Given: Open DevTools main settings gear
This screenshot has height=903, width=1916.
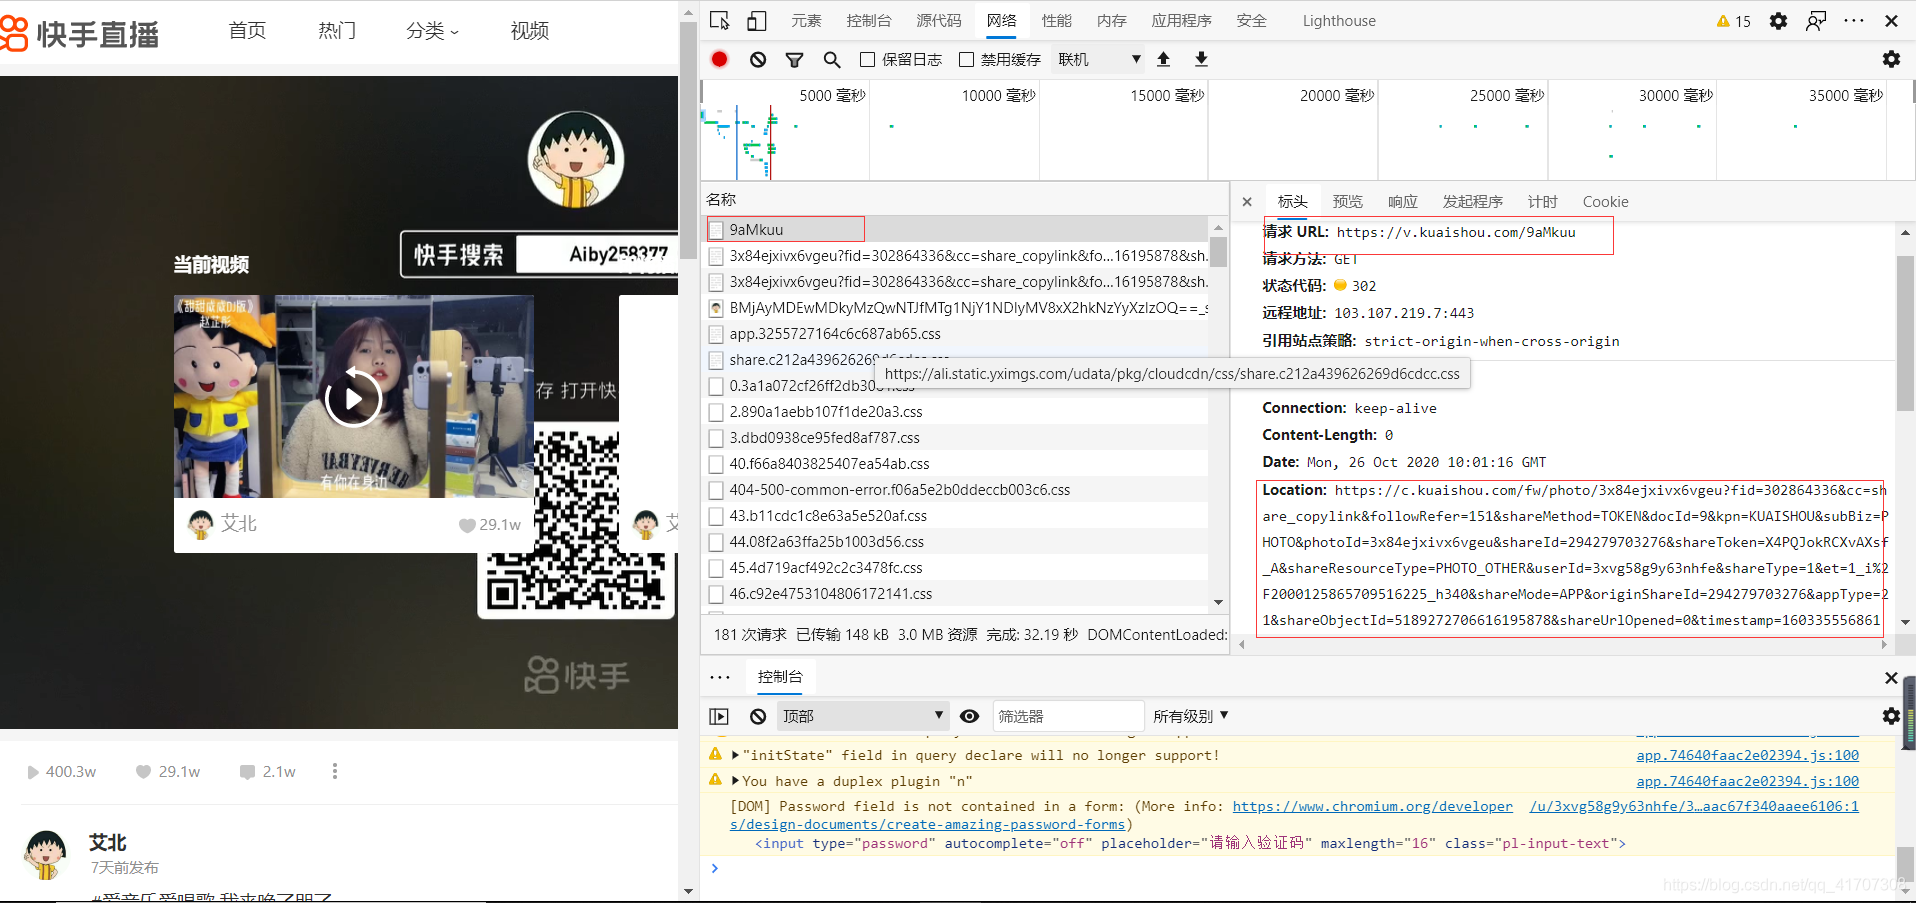Looking at the screenshot, I should (x=1778, y=21).
